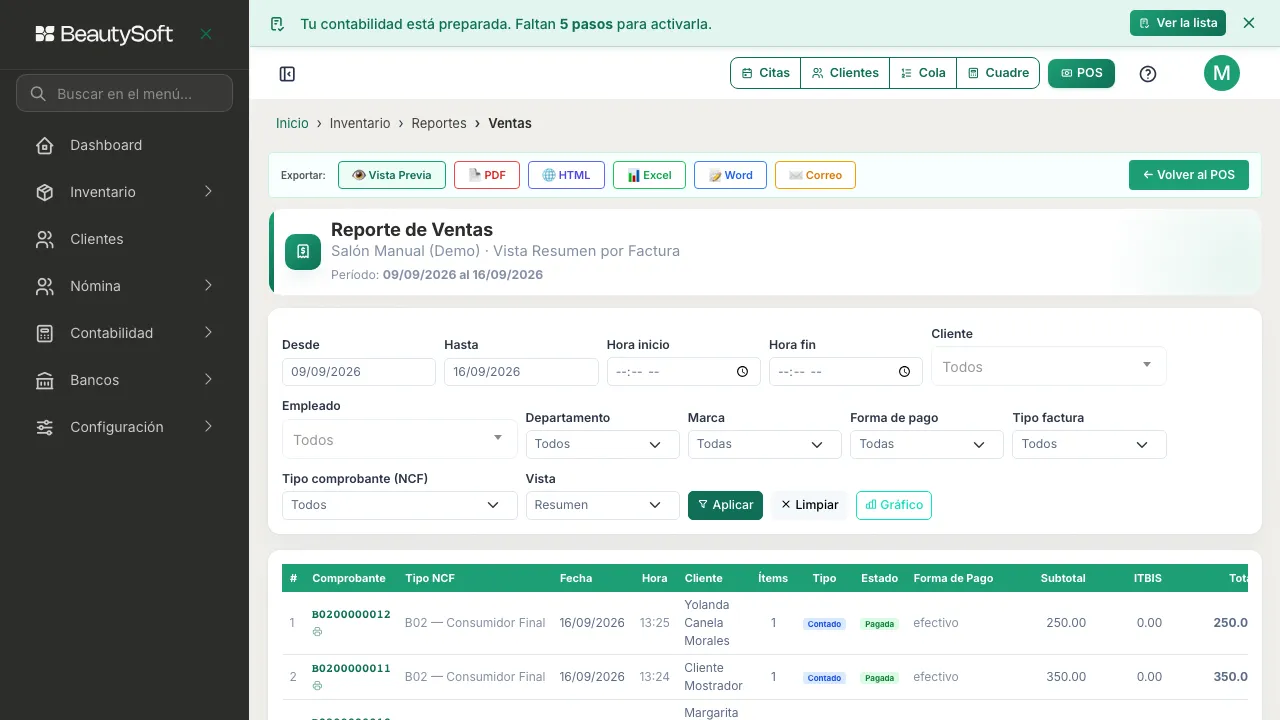Click print icon under B0200000011
This screenshot has width=1280, height=720.
pos(317,686)
